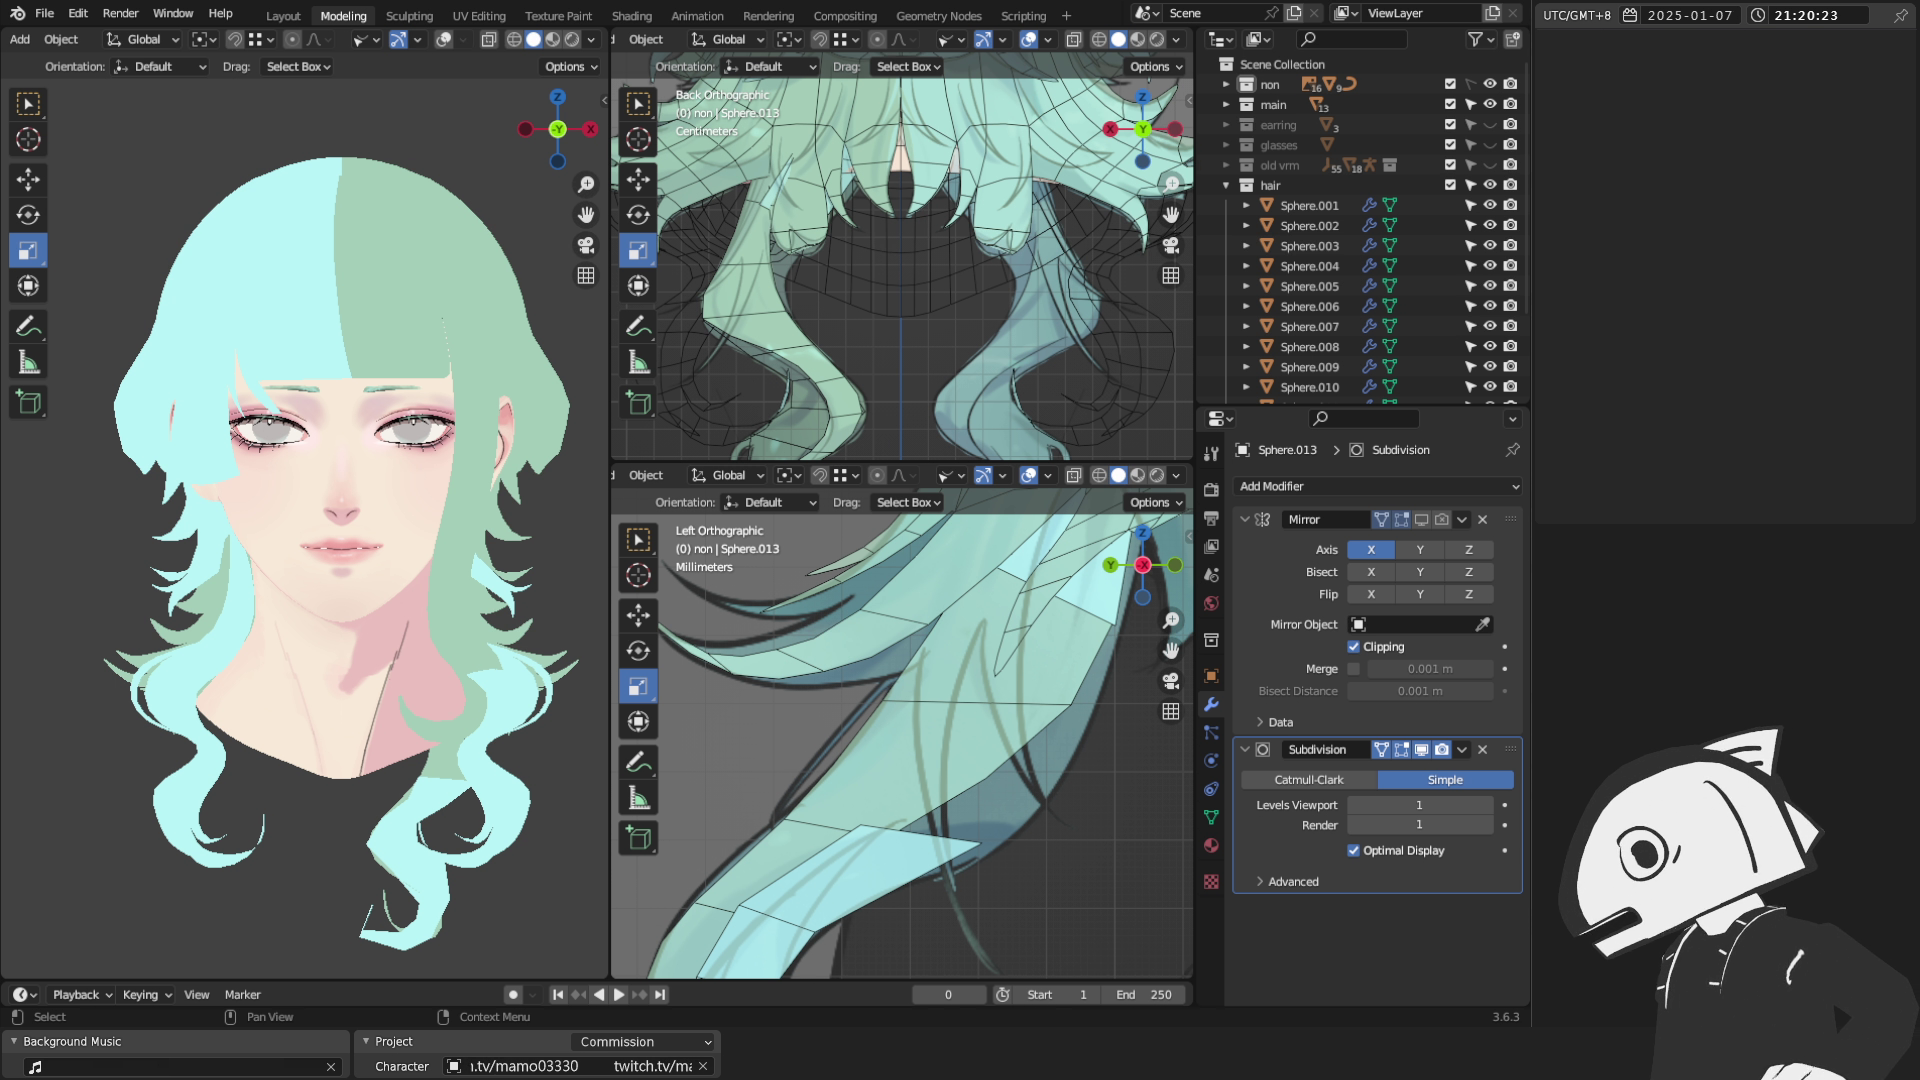Open Orientation Default dropdown in left viewport
Viewport: 1920px width, 1080px height.
click(160, 67)
